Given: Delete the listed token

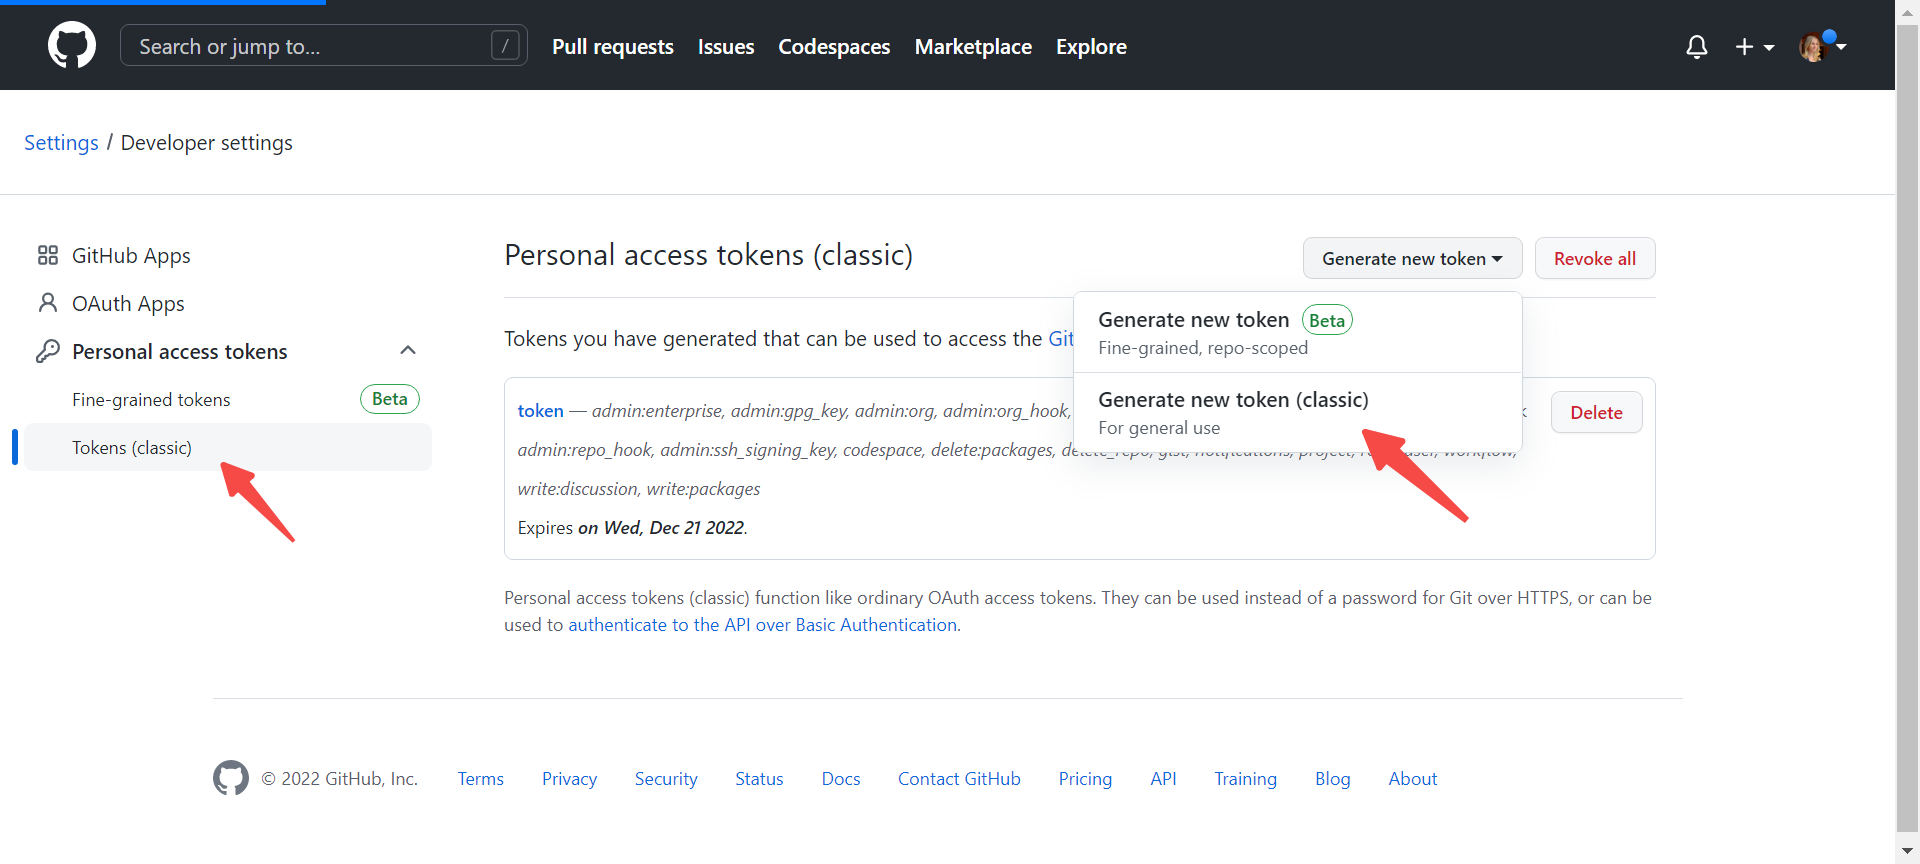Looking at the screenshot, I should [x=1596, y=412].
